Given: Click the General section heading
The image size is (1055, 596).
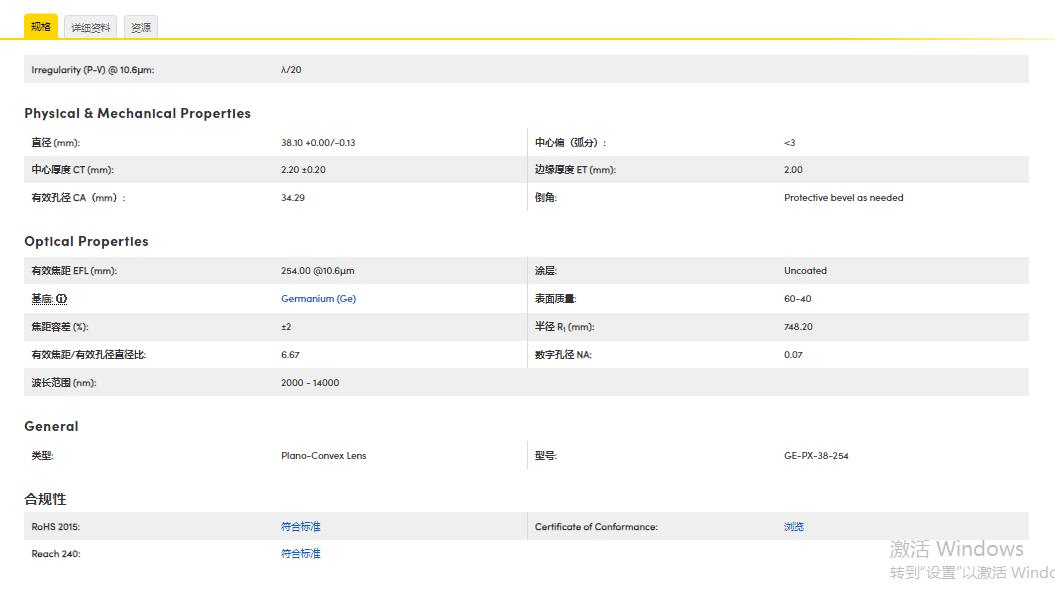Looking at the screenshot, I should (51, 427).
